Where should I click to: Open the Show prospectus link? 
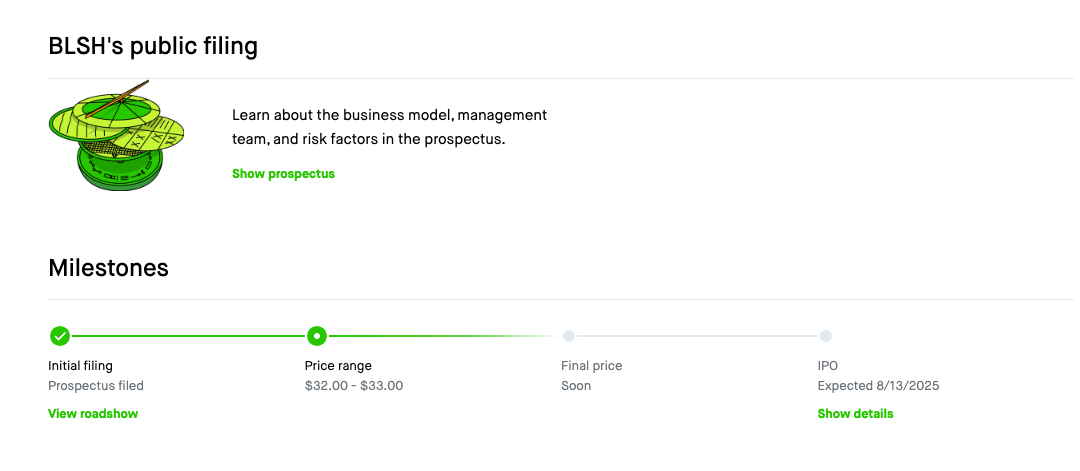coord(283,174)
